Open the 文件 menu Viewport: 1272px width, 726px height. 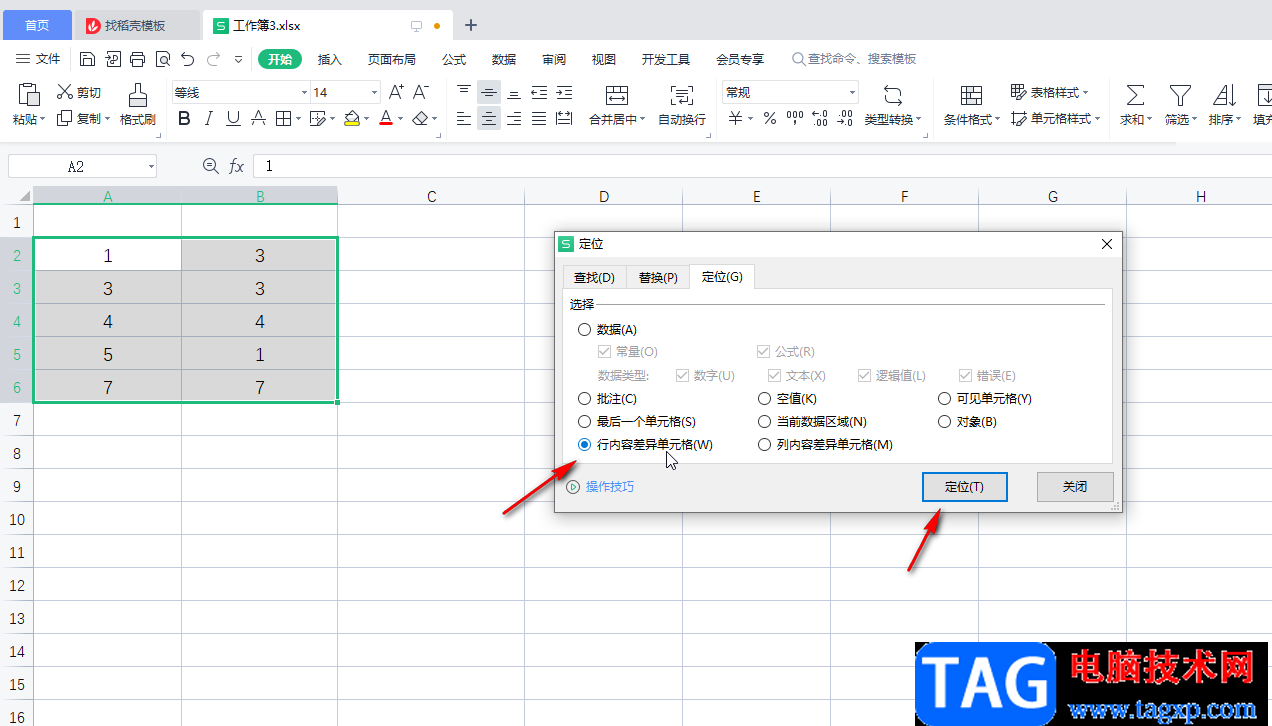[39, 59]
